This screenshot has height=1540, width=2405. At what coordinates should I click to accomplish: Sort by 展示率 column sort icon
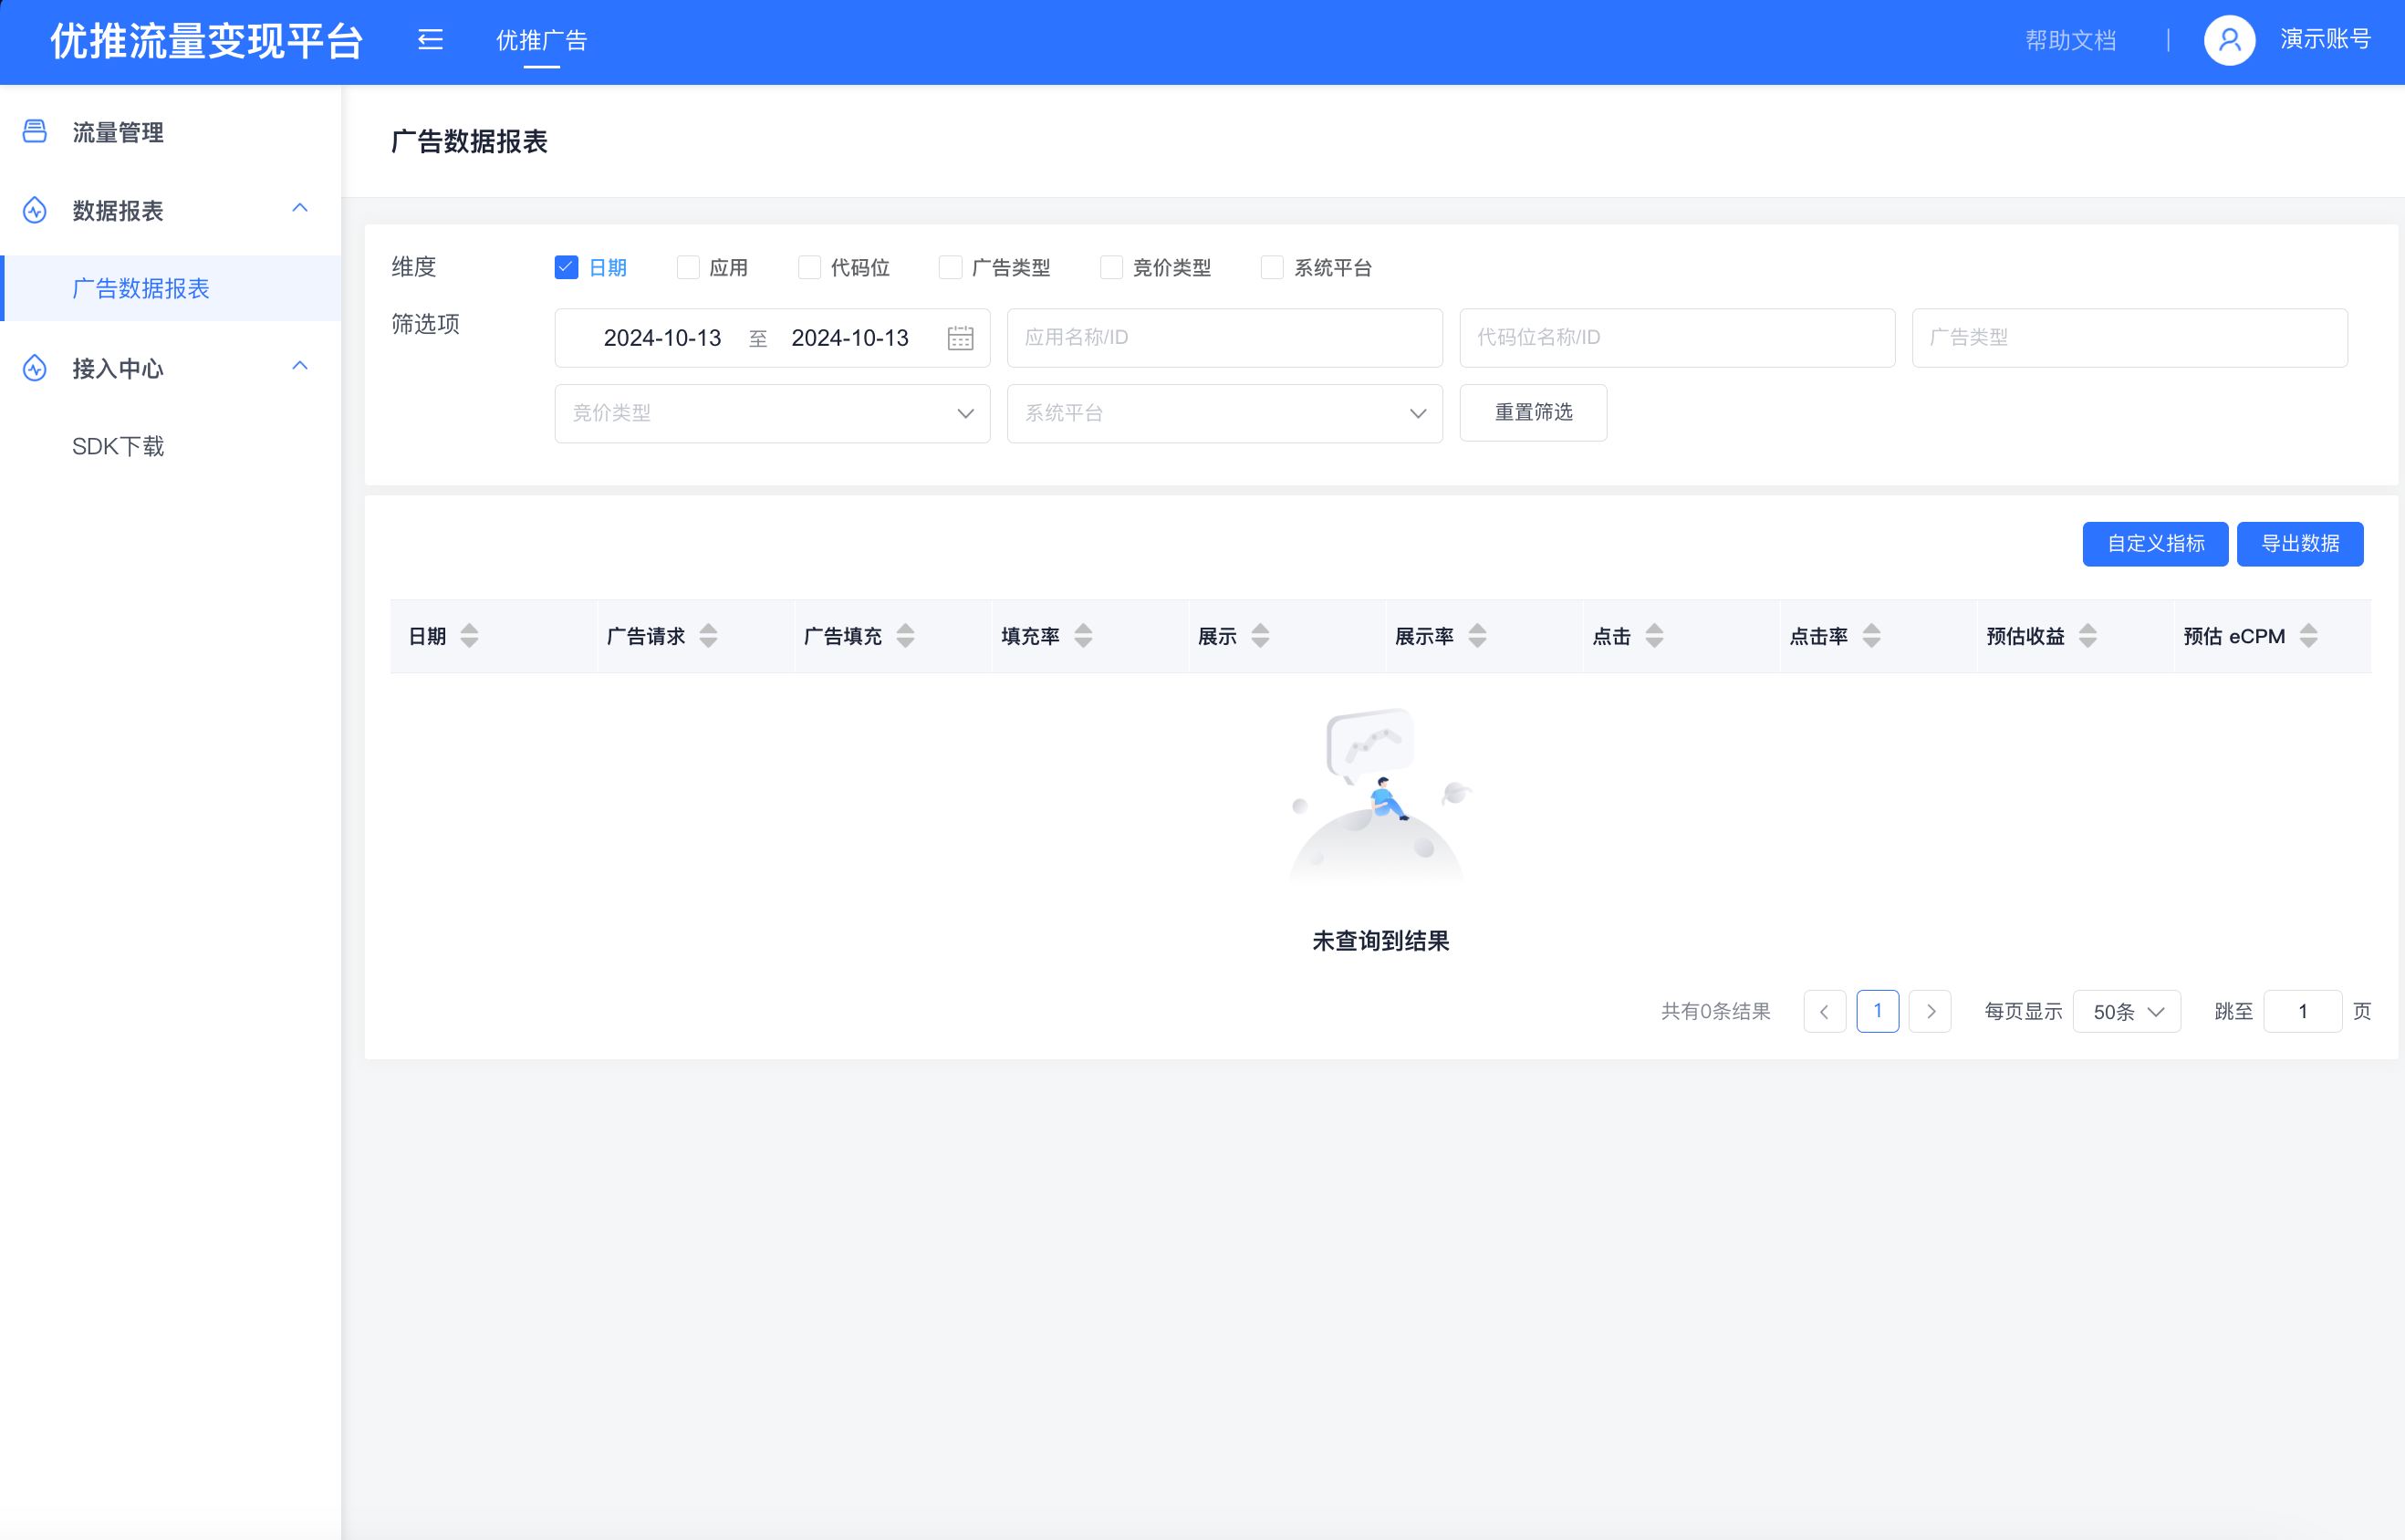[1477, 635]
